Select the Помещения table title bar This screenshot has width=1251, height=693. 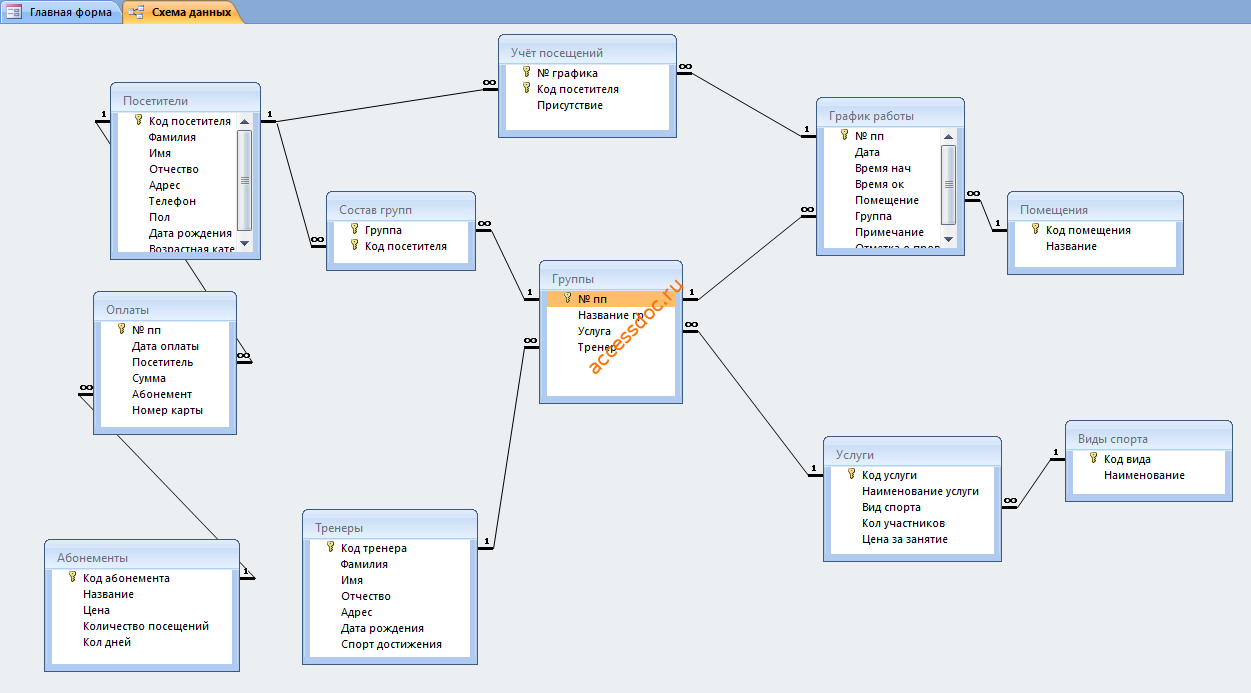pyautogui.click(x=1095, y=209)
